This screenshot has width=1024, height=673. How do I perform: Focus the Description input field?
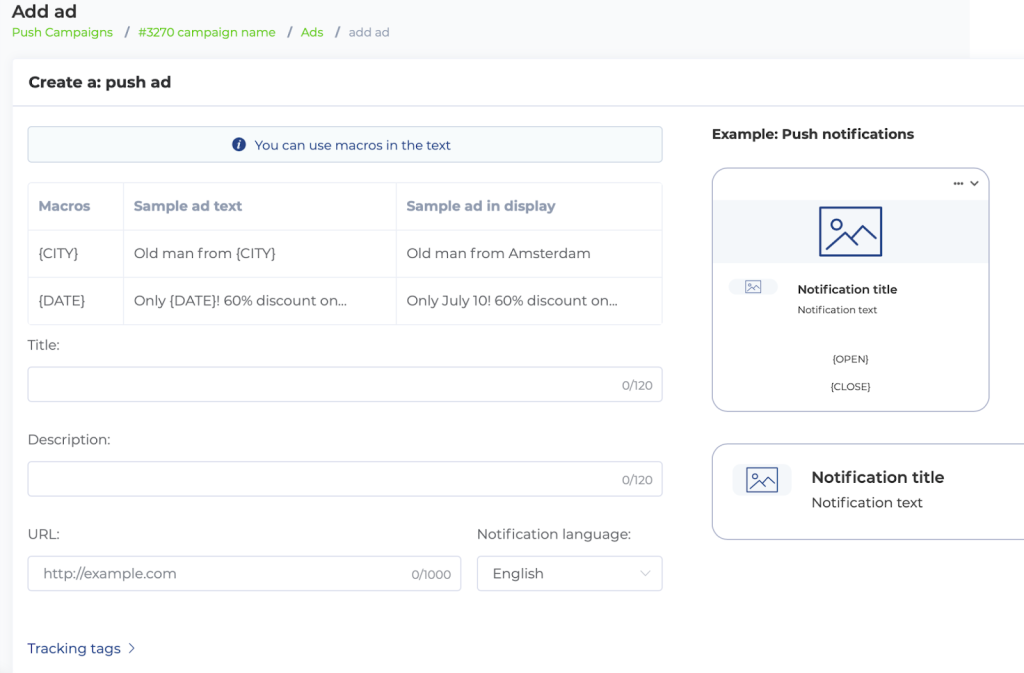(x=345, y=479)
